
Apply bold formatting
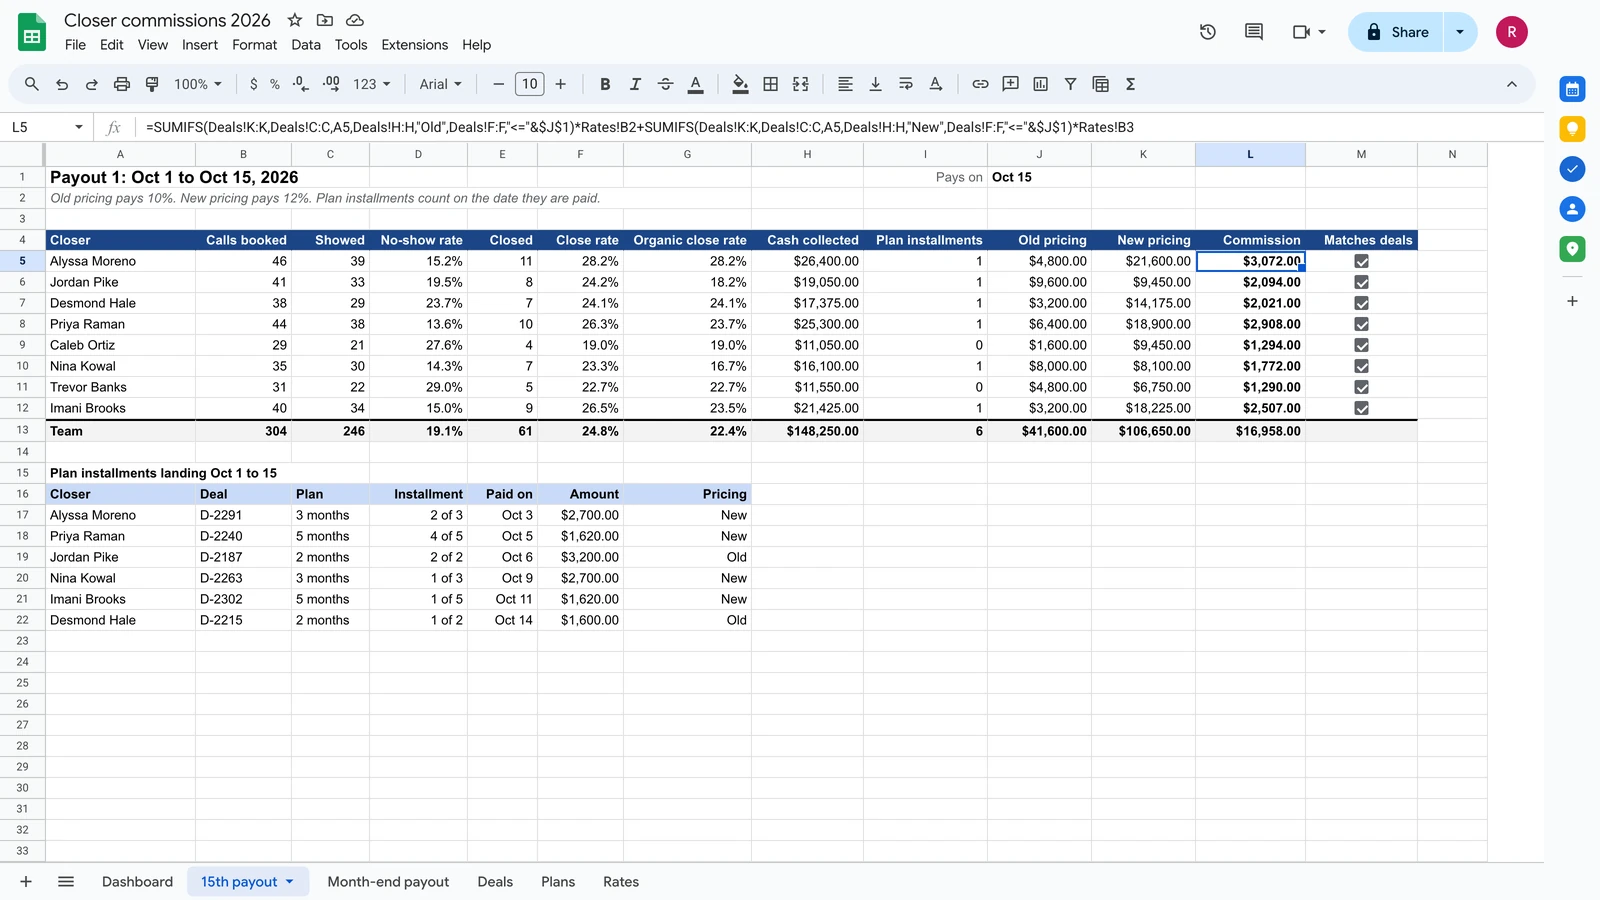tap(605, 85)
